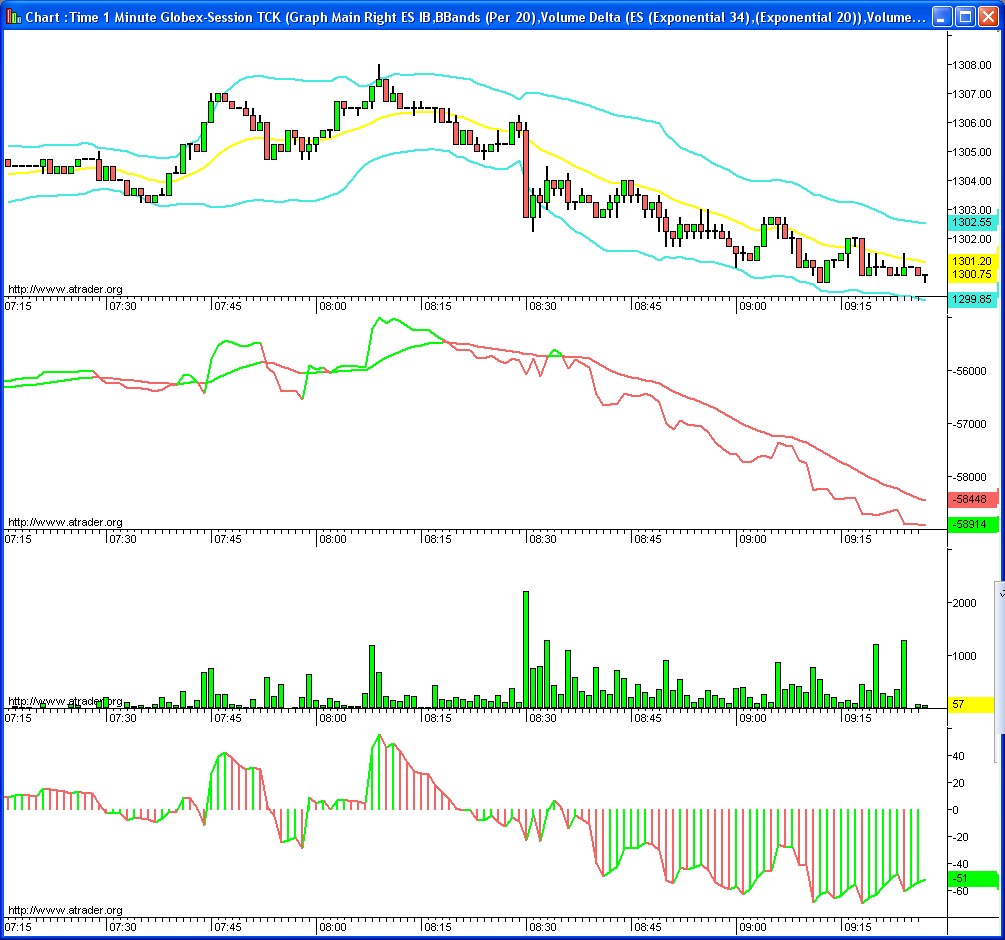Click the atrader.org link in price pane
This screenshot has width=1005, height=940.
tap(65, 289)
